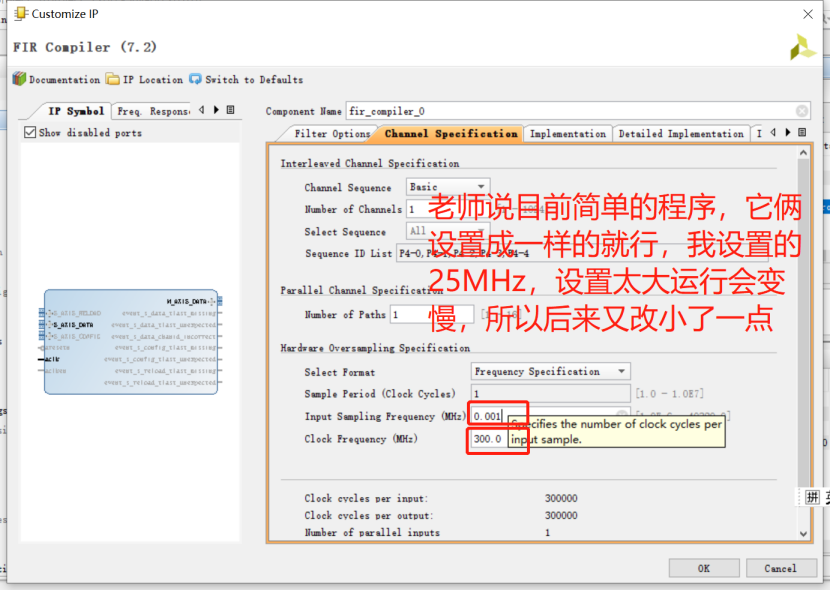This screenshot has height=590, width=830.
Task: Click the Input Sampling Frequency field
Action: (x=551, y=416)
